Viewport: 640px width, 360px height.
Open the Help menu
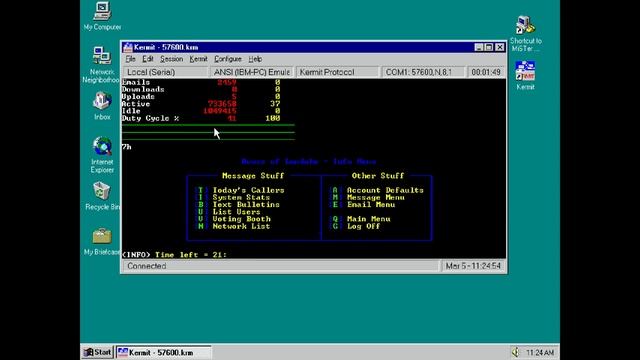click(x=255, y=59)
